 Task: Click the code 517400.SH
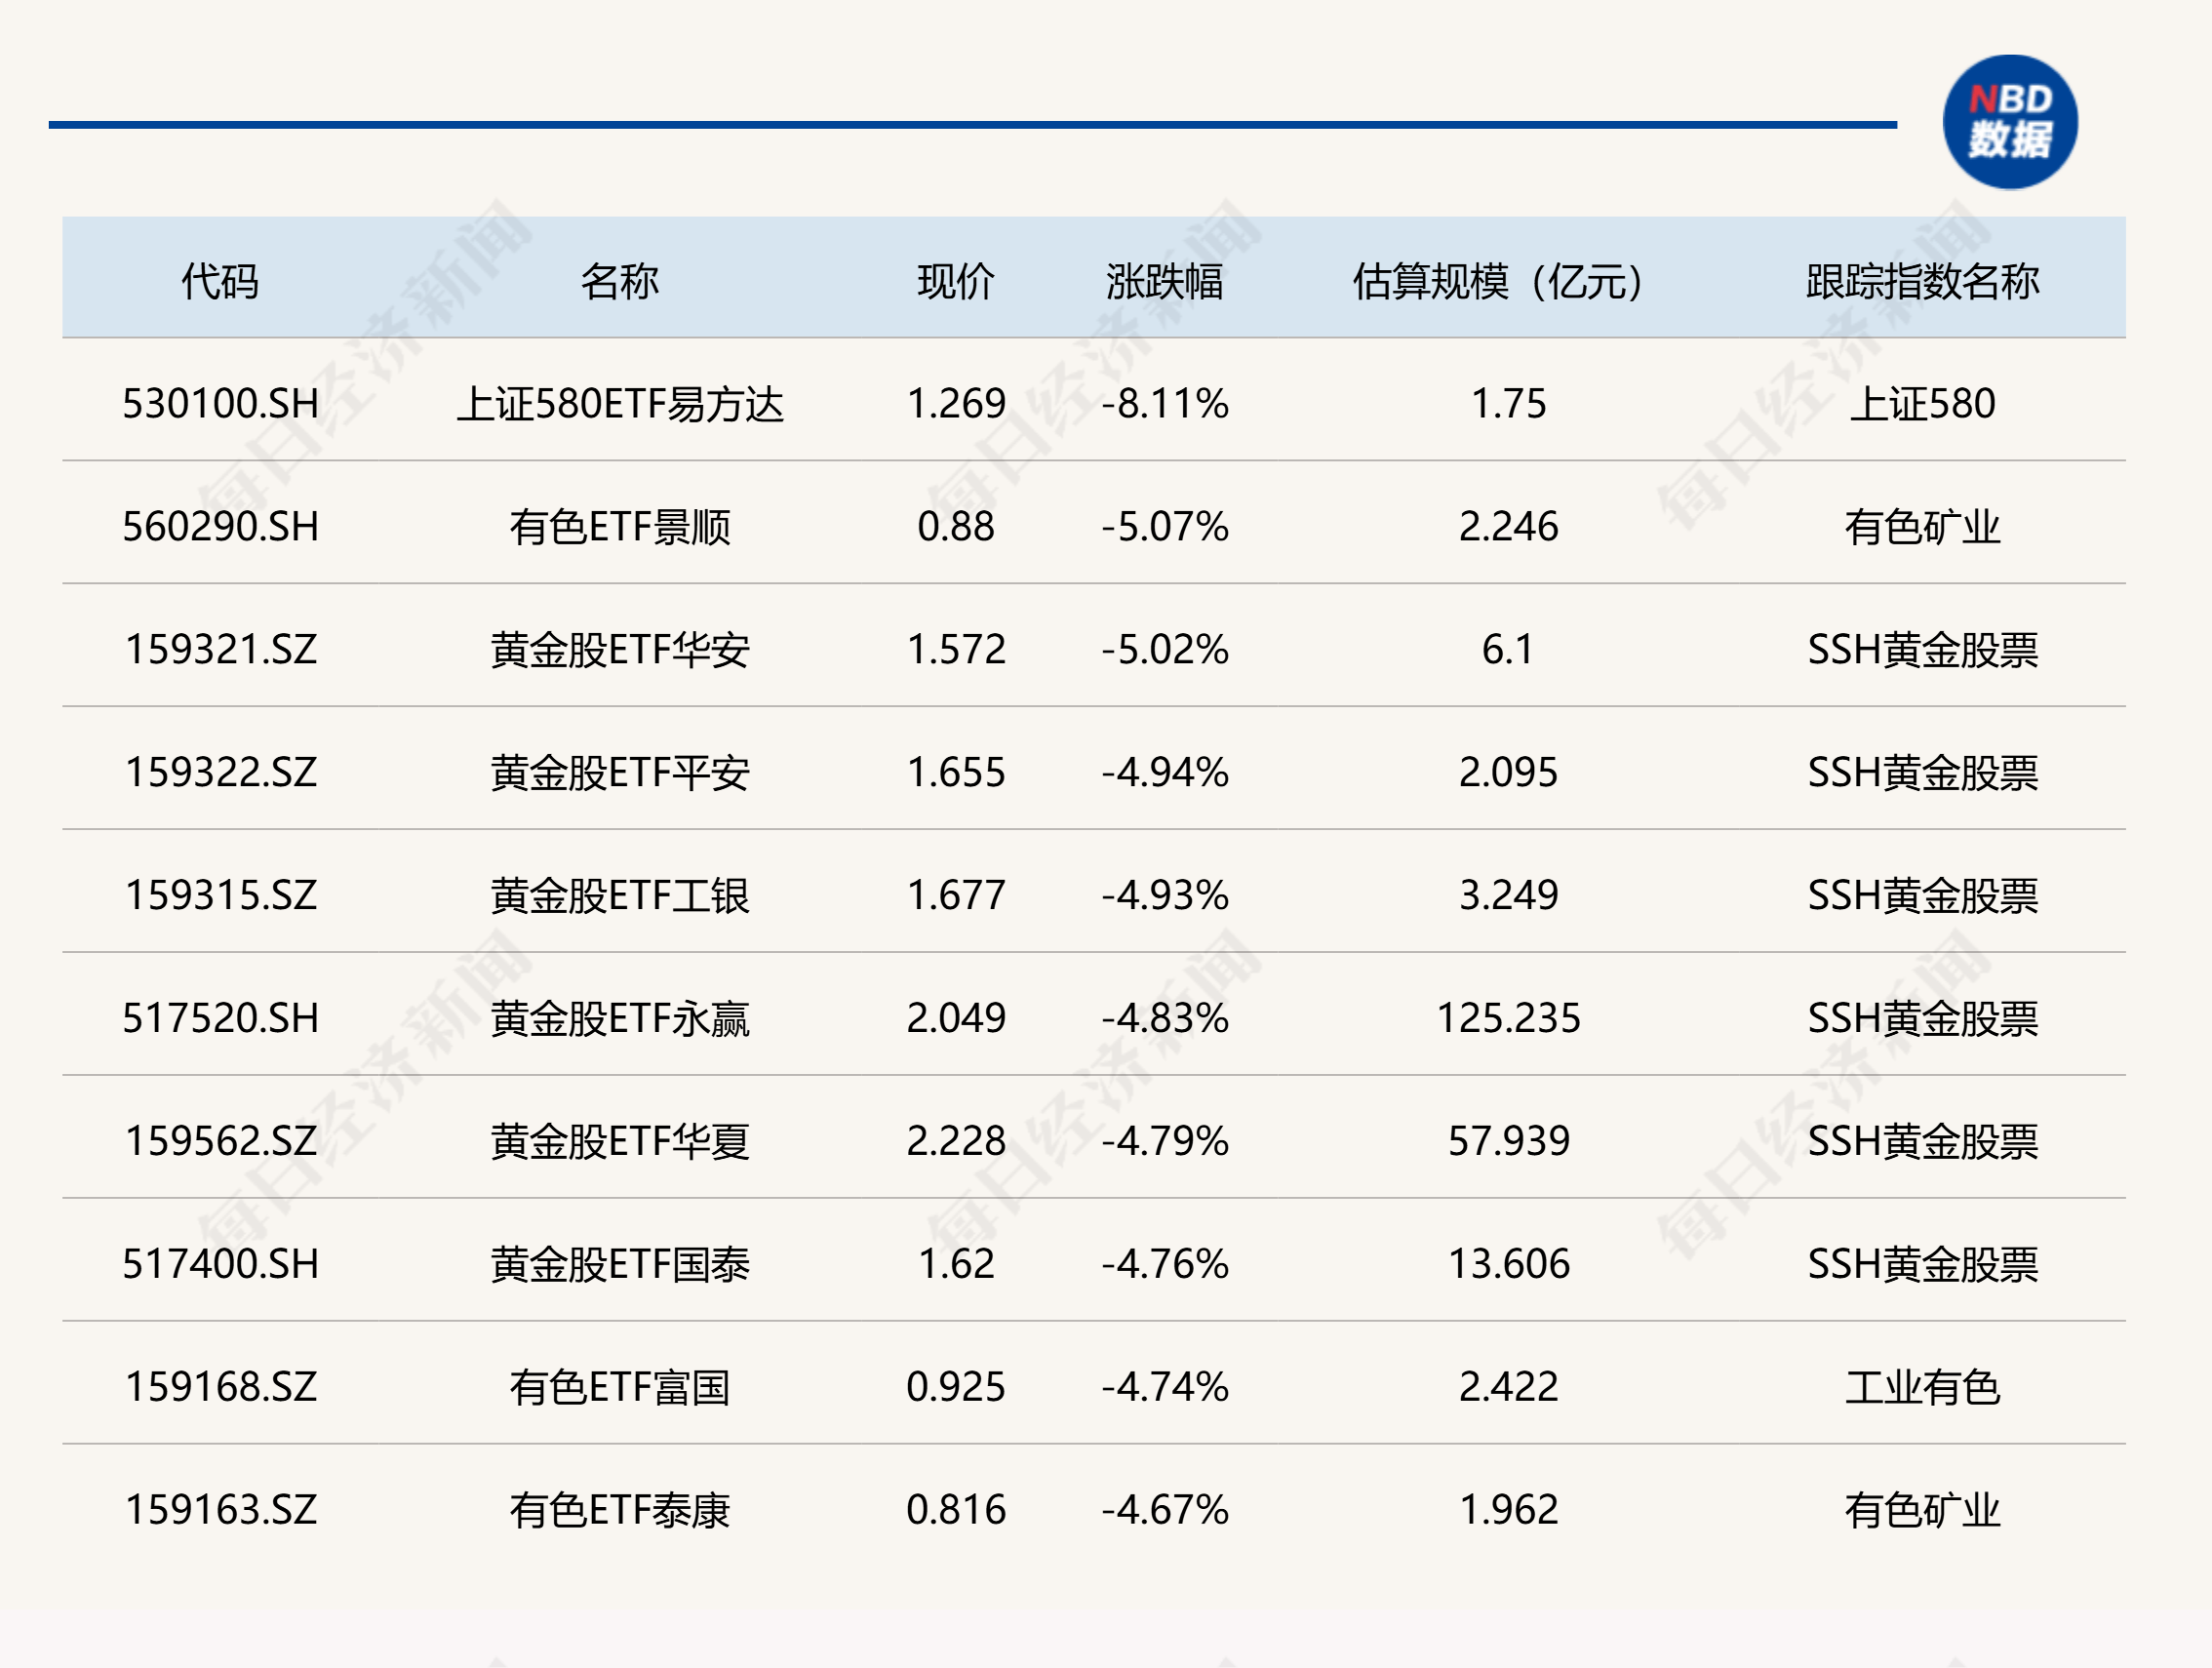(220, 1265)
